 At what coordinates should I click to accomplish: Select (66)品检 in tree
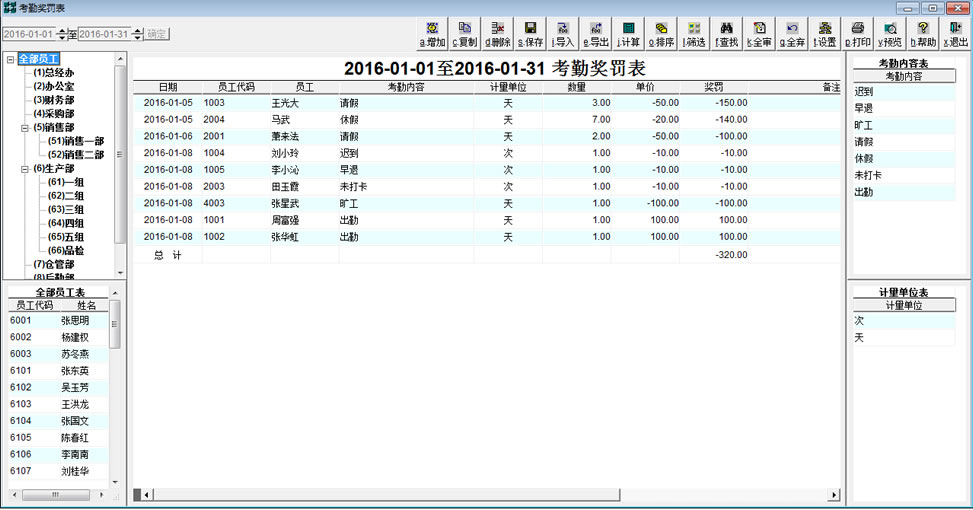(x=66, y=251)
